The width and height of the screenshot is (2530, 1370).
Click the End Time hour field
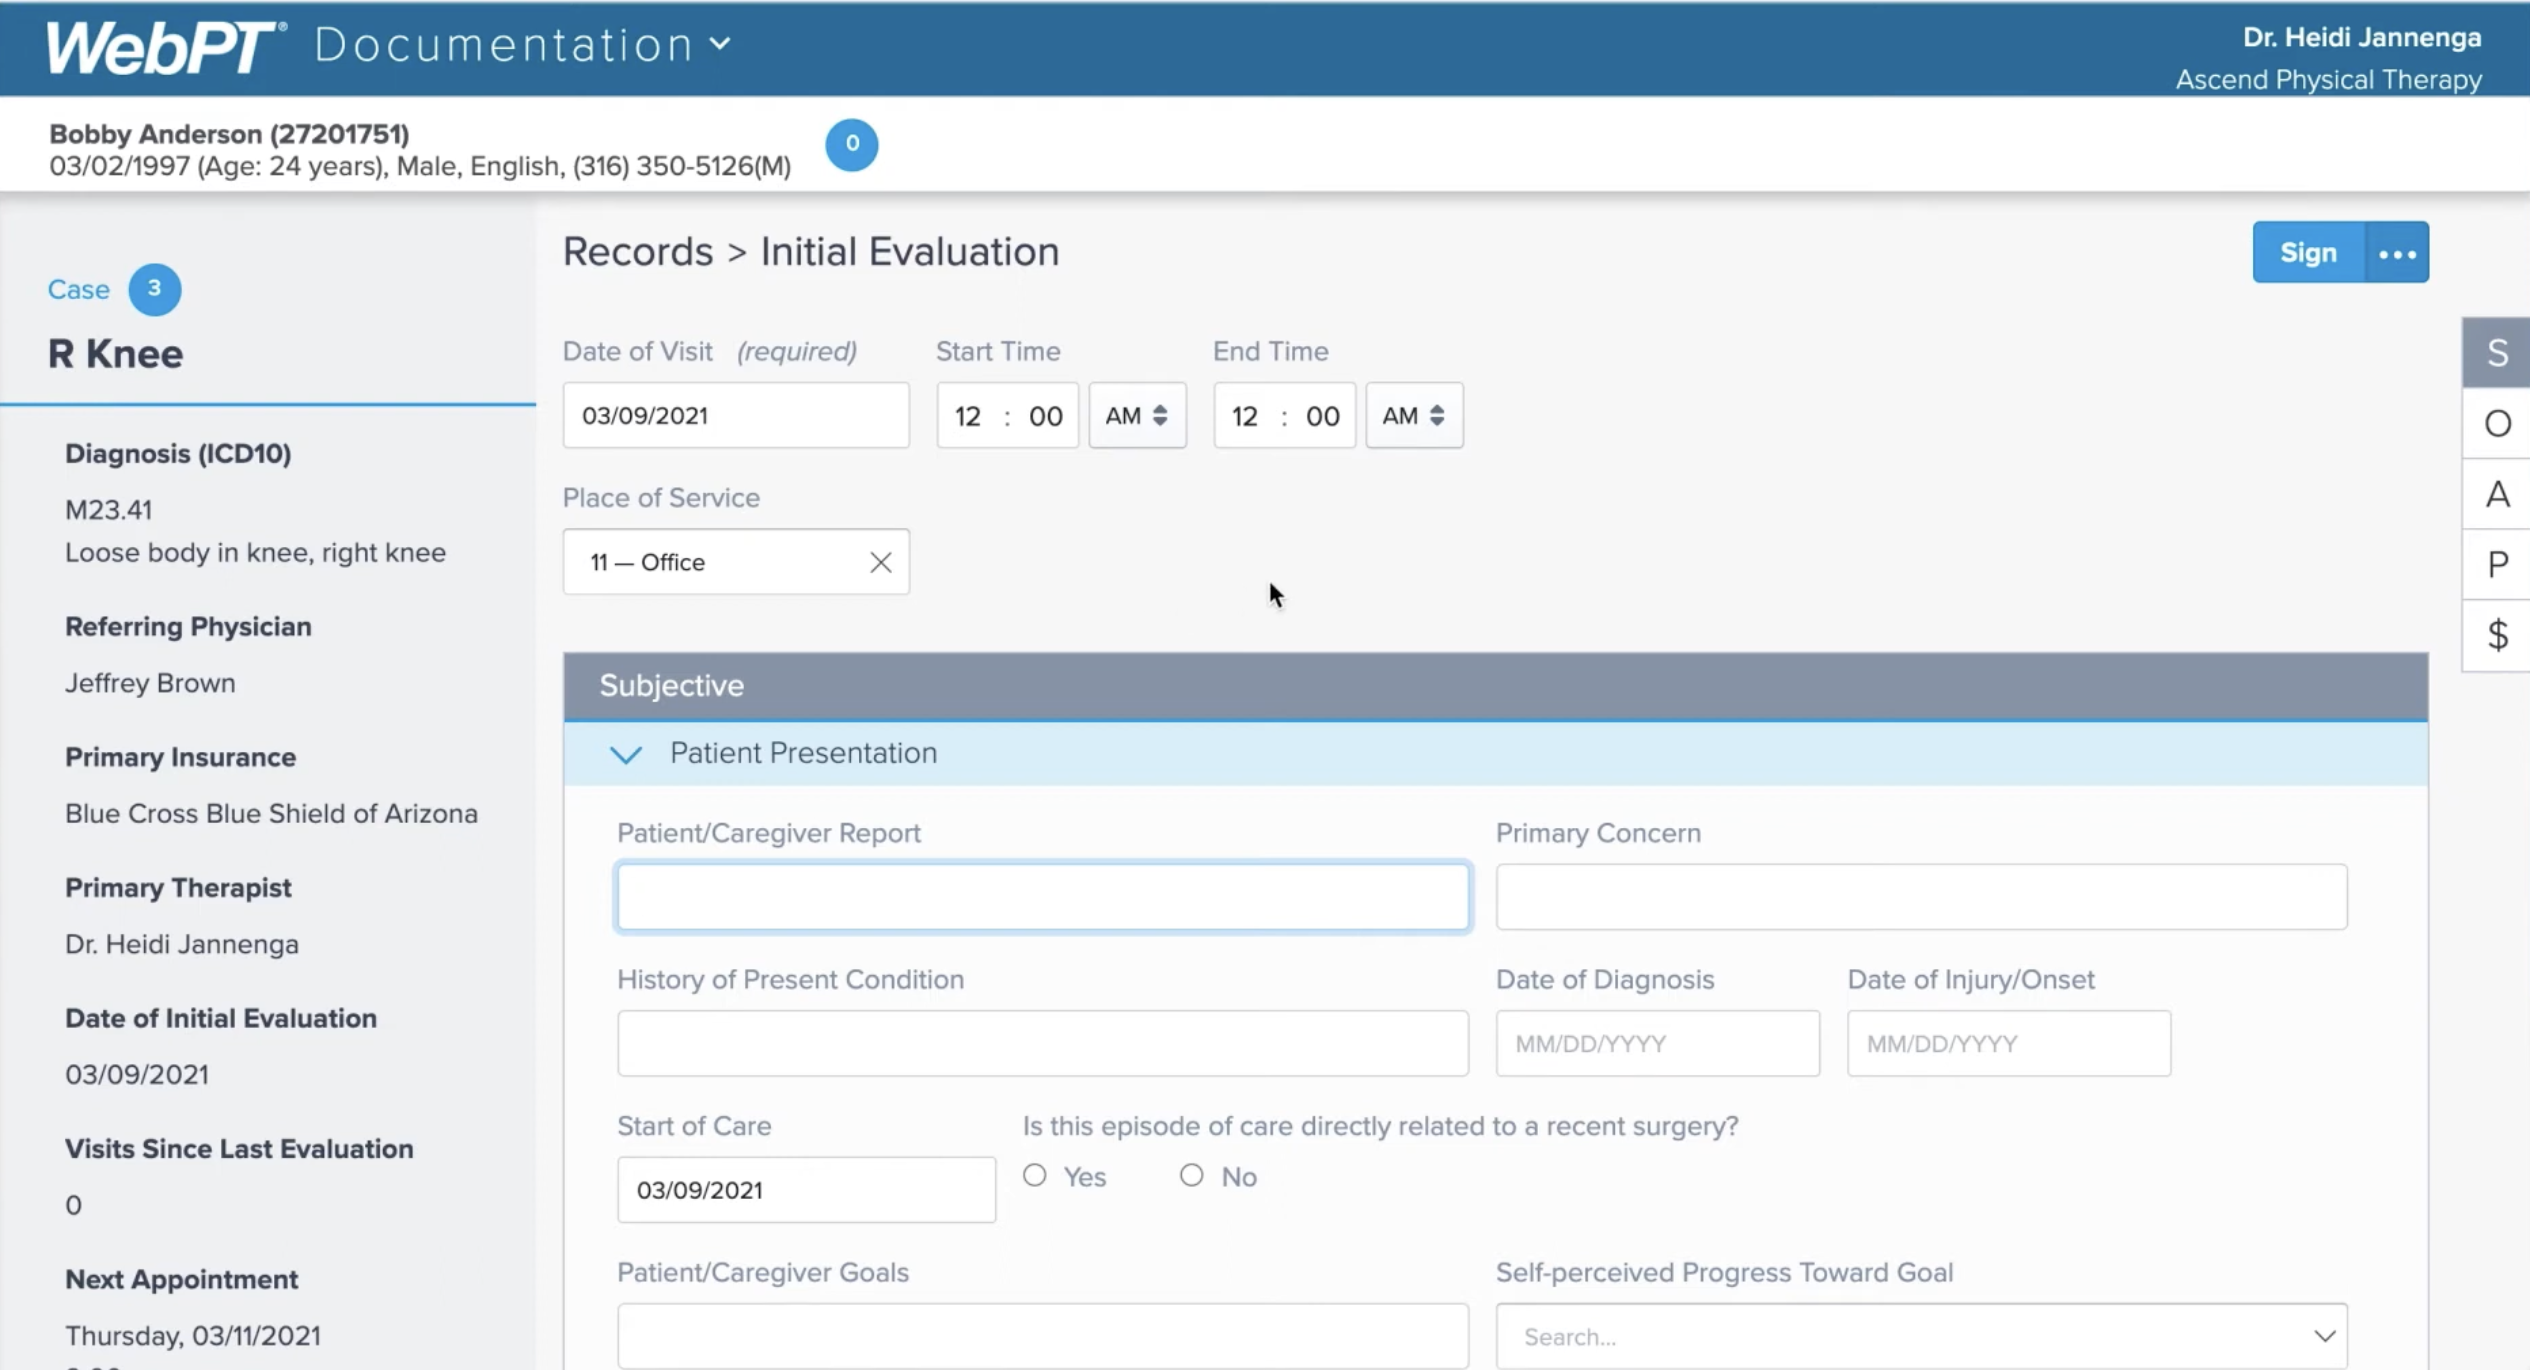[x=1244, y=416]
